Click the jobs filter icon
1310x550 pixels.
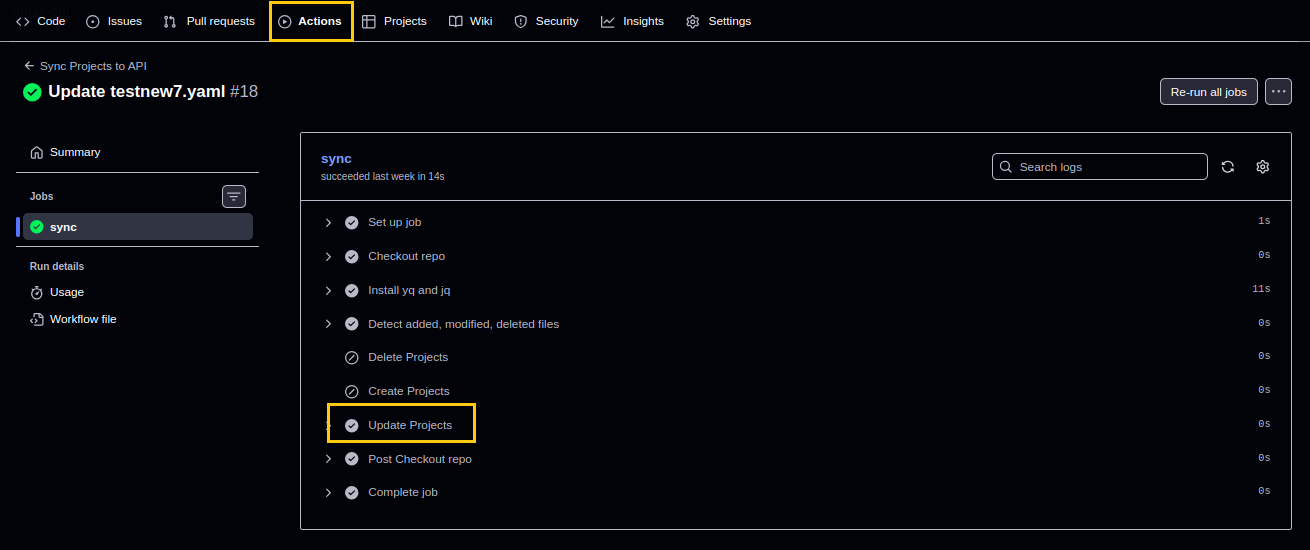pos(234,196)
